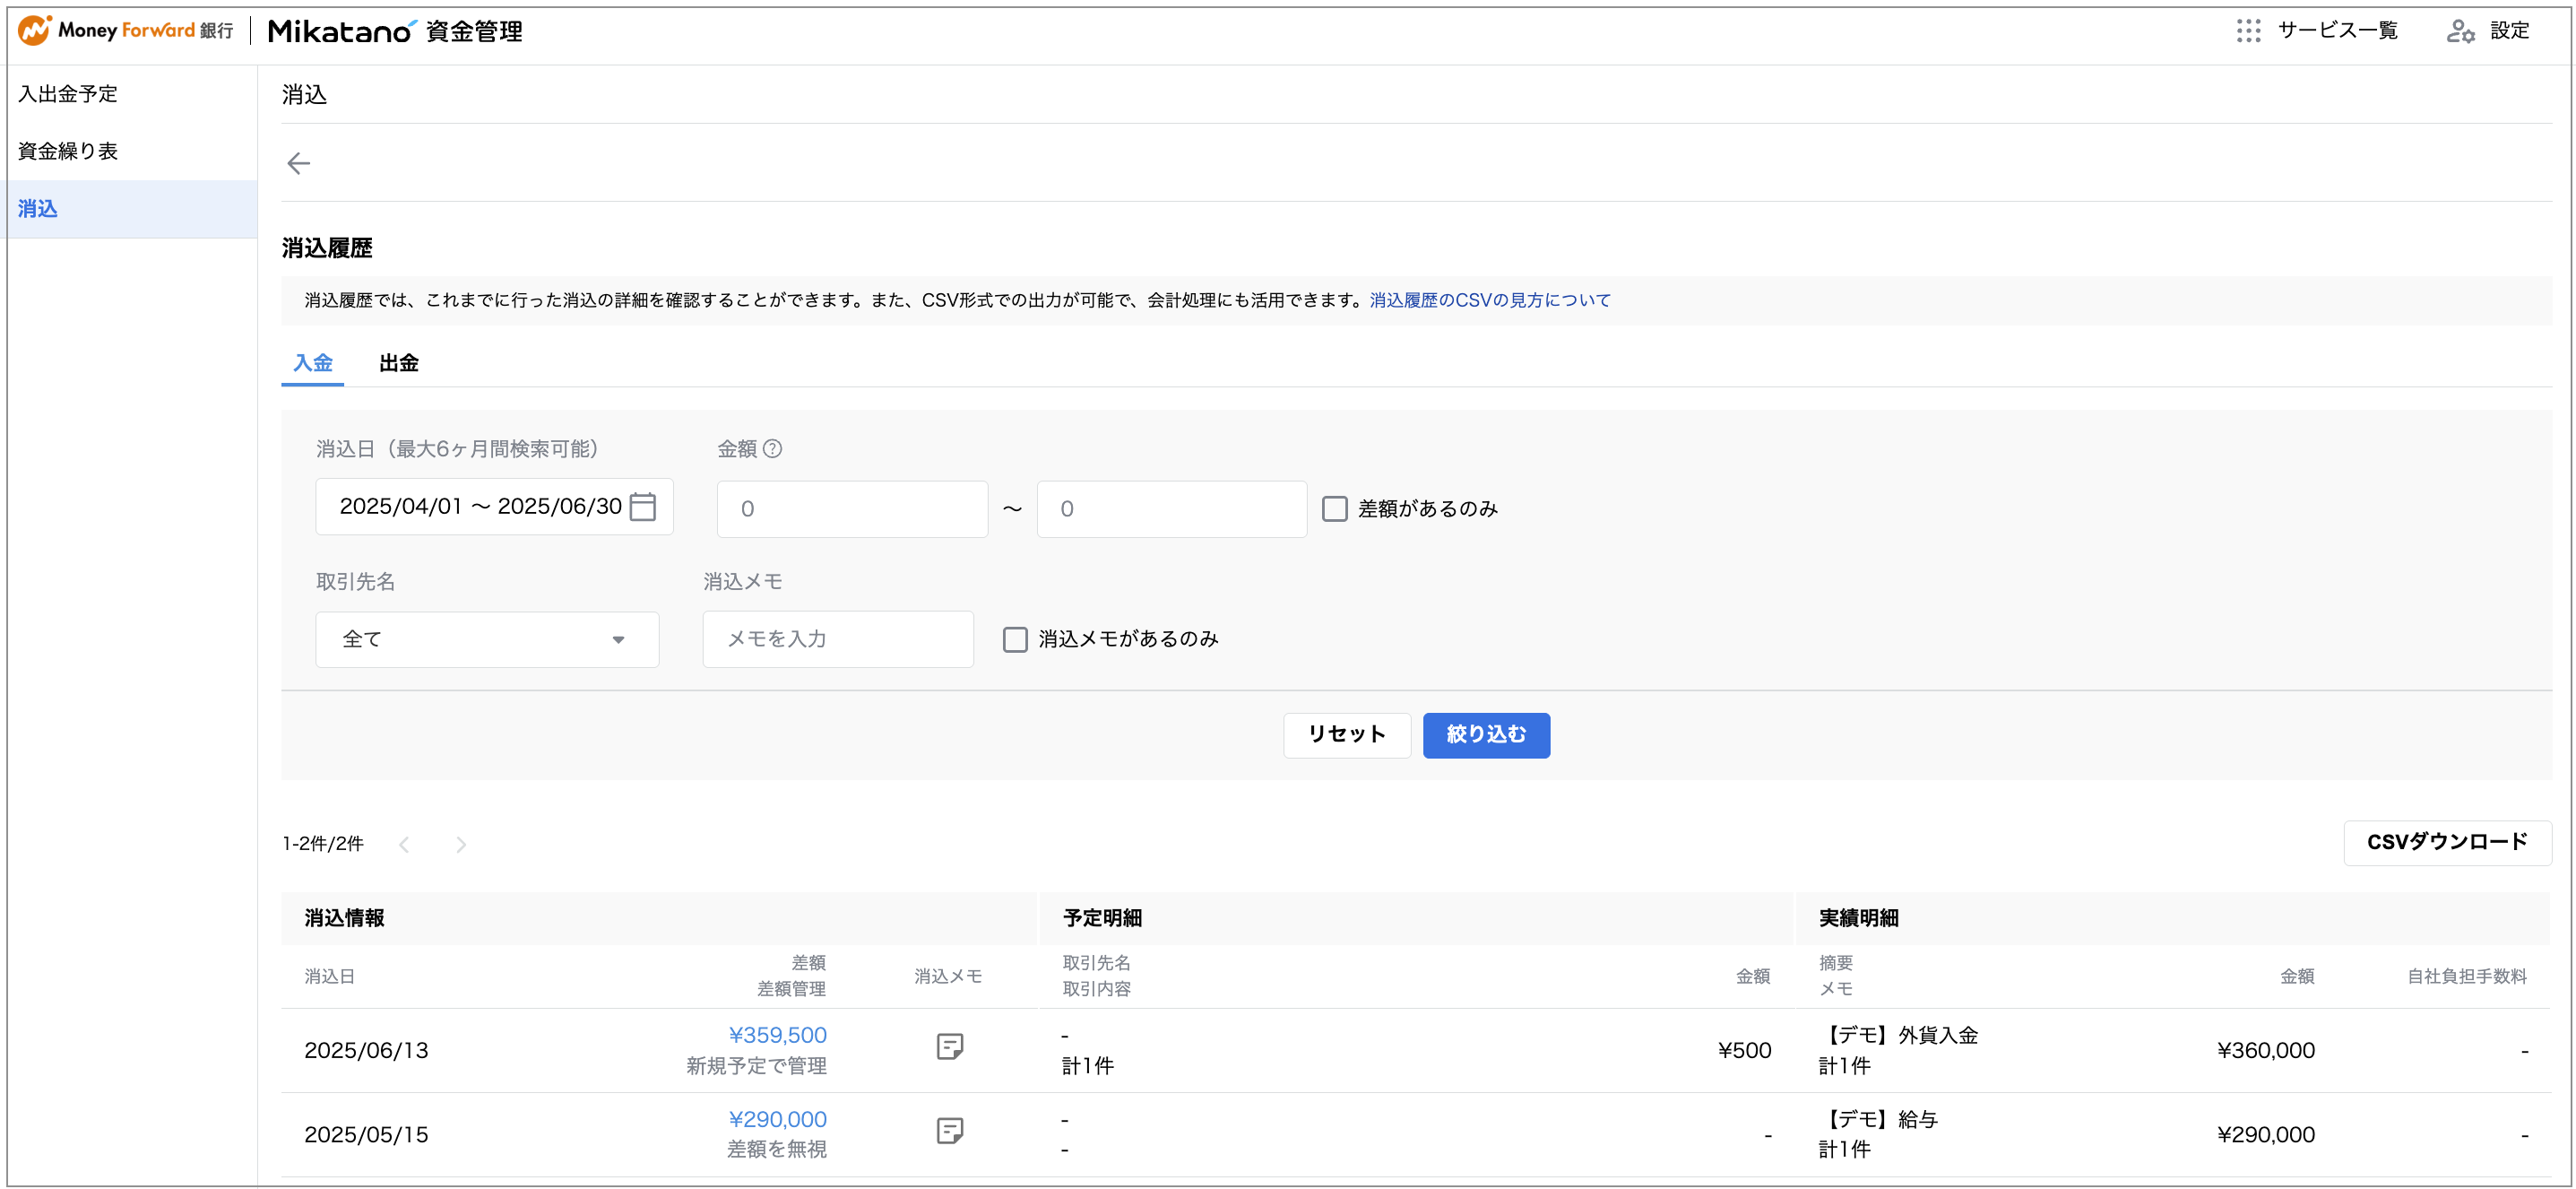Enable the 差額があるのみ checkbox
The height and width of the screenshot is (1189, 2576).
click(x=1335, y=509)
